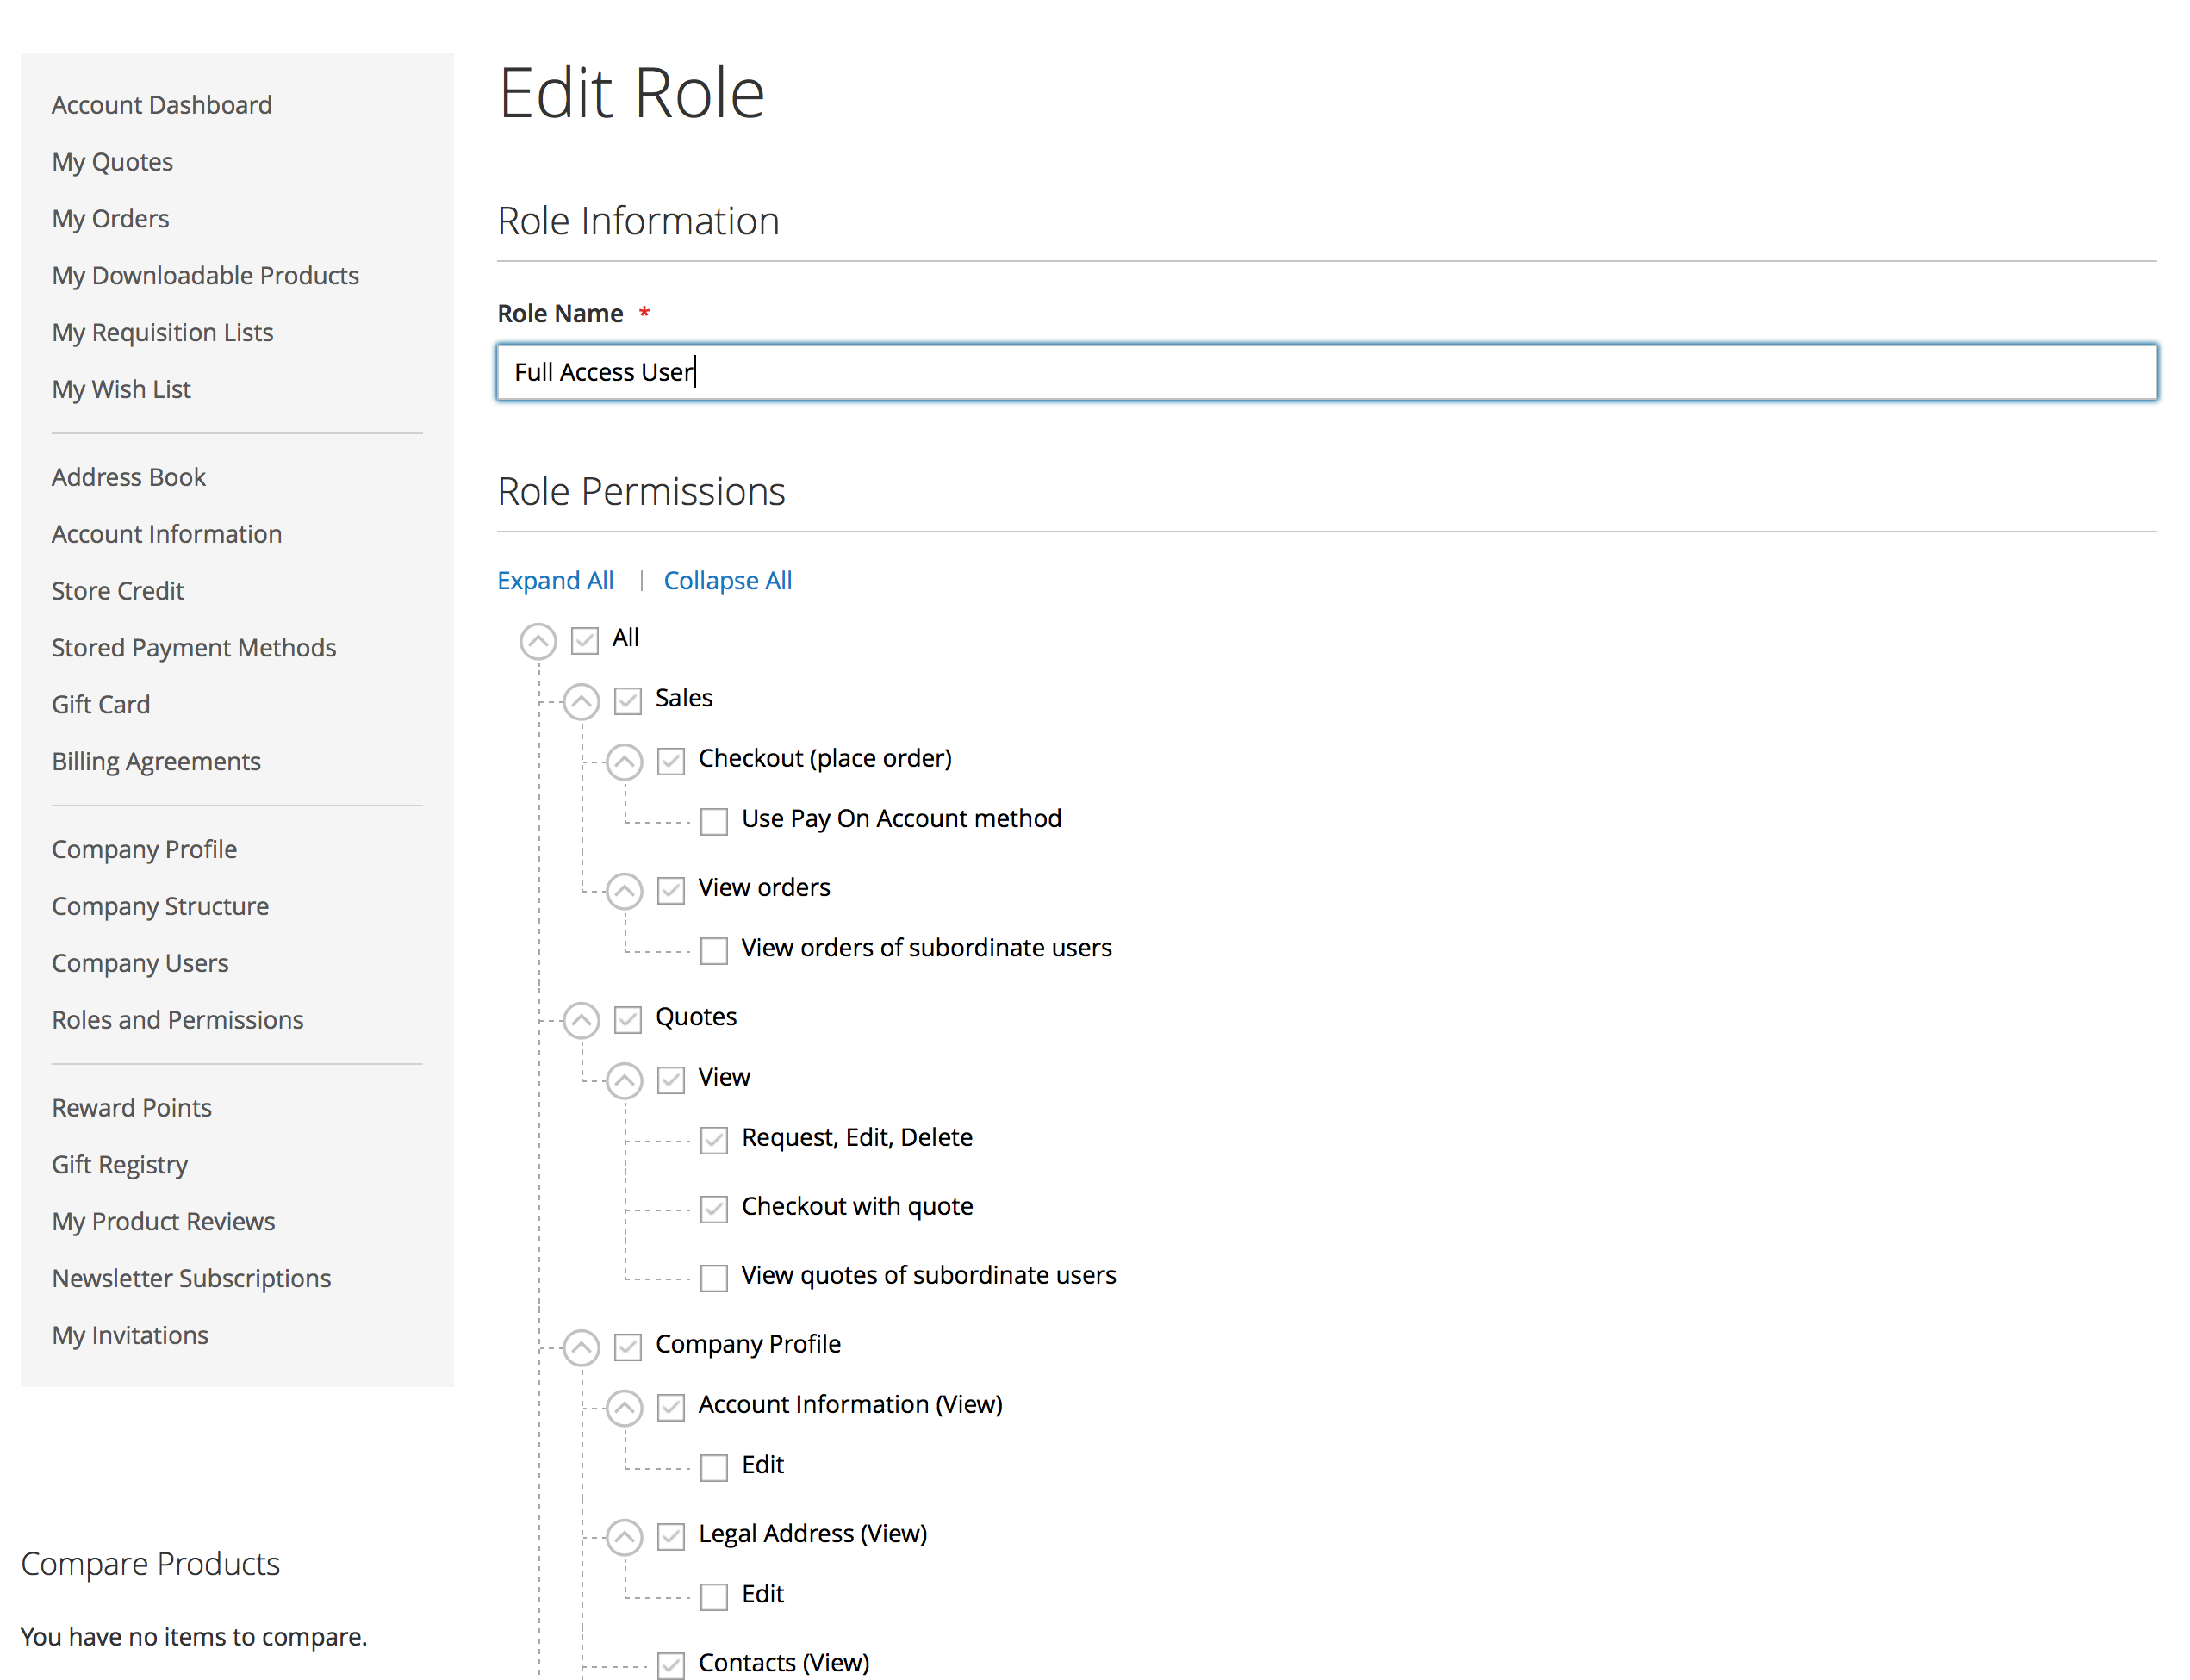Open Roles and Permissions in sidebar

tap(177, 1019)
